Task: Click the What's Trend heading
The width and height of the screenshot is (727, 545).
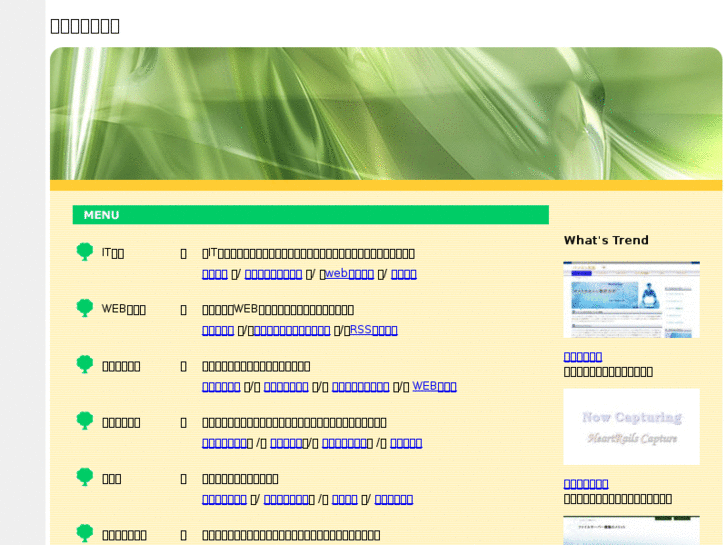Action: 606,240
